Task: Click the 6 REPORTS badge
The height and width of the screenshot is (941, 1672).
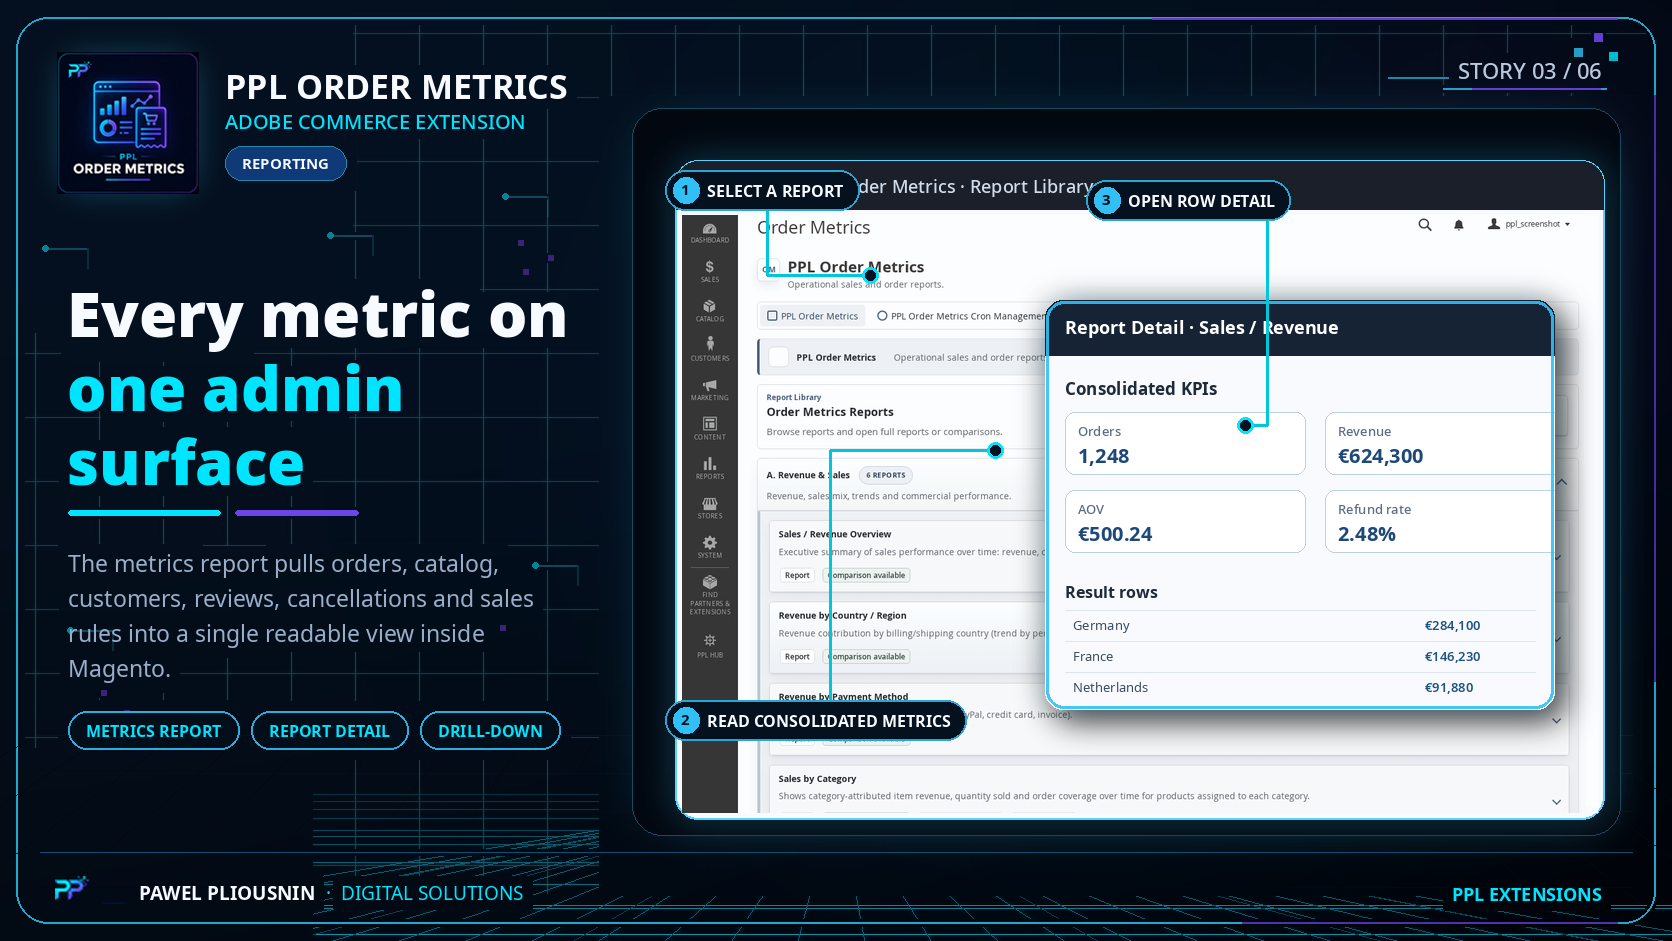Action: 886,475
